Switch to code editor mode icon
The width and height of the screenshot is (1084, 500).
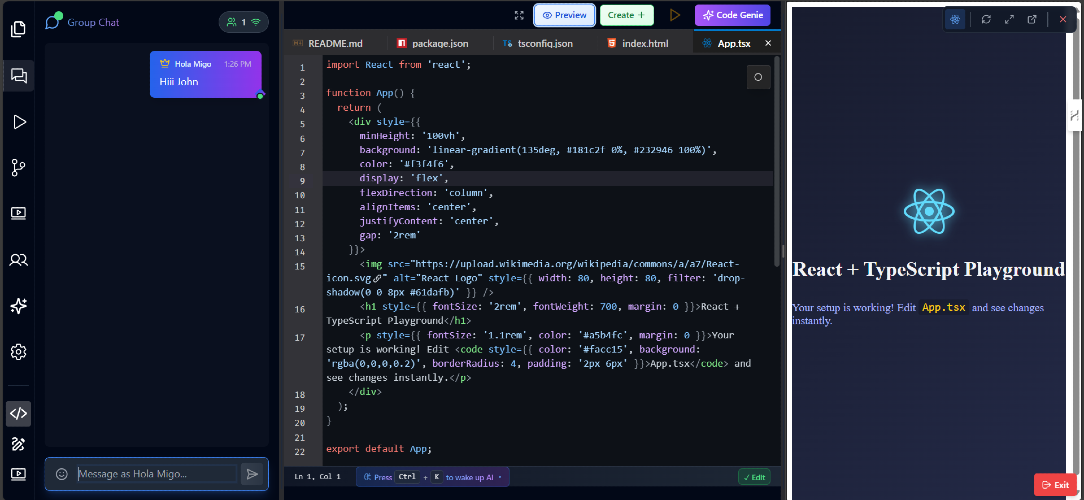[19, 414]
